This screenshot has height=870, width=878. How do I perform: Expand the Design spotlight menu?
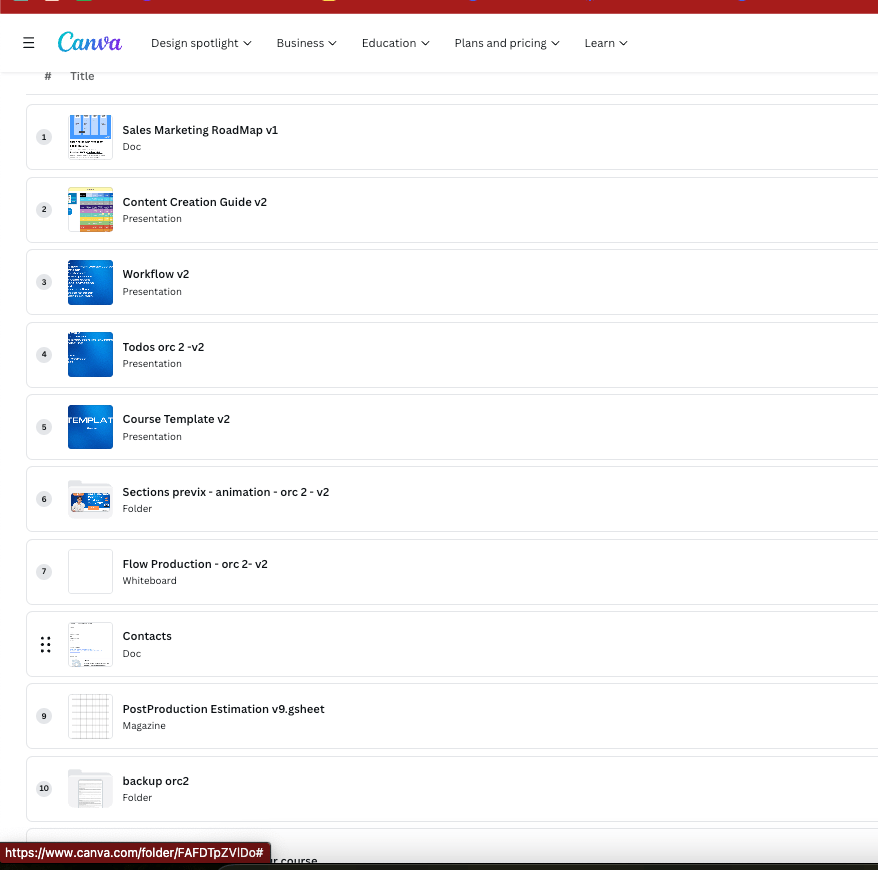click(201, 43)
